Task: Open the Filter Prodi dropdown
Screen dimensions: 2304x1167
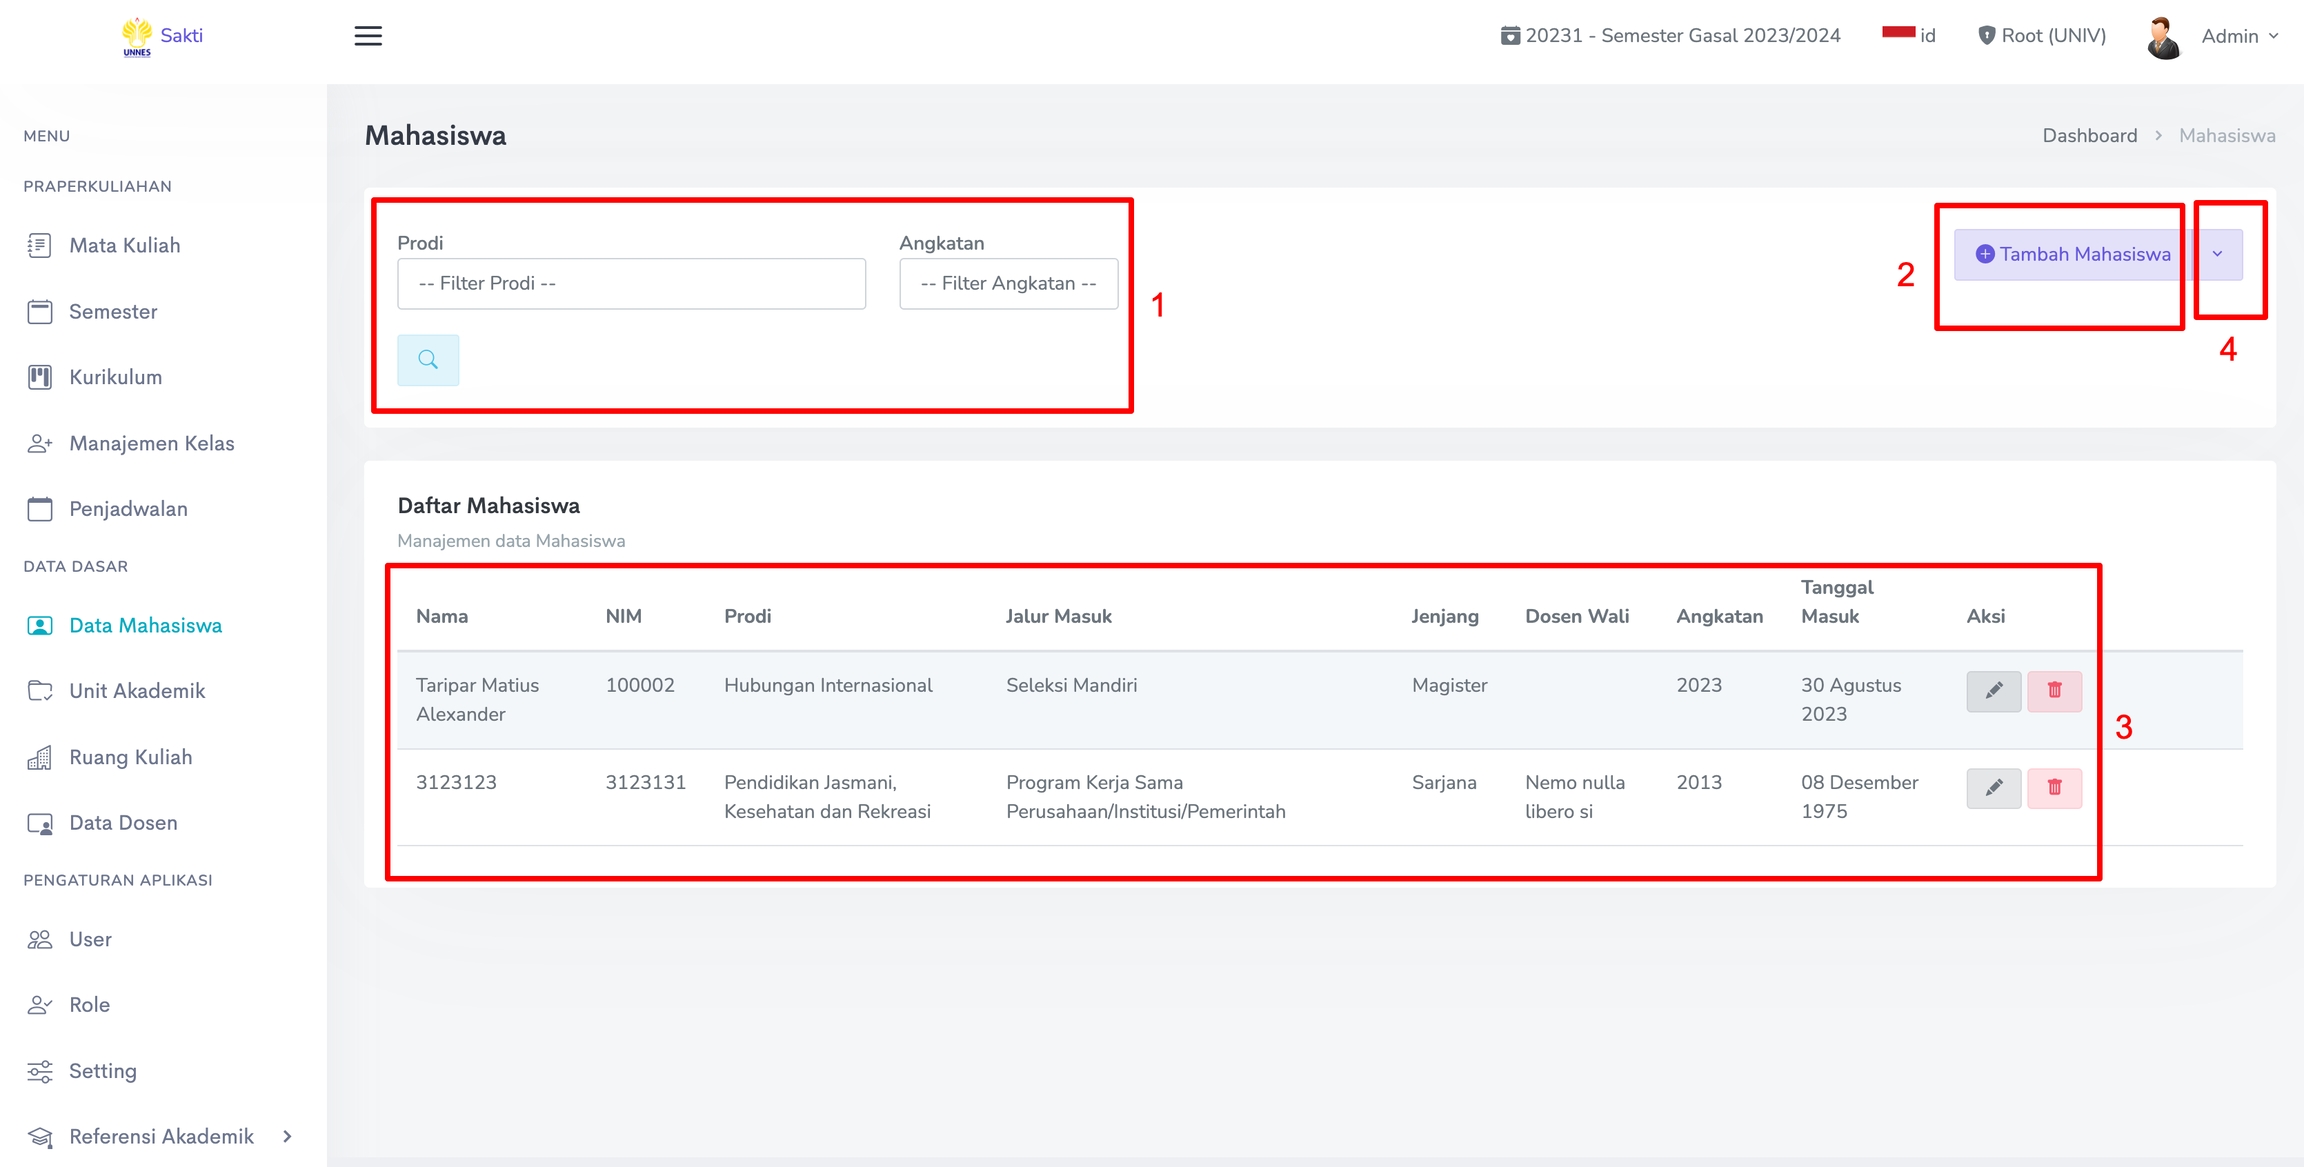Action: tap(631, 284)
